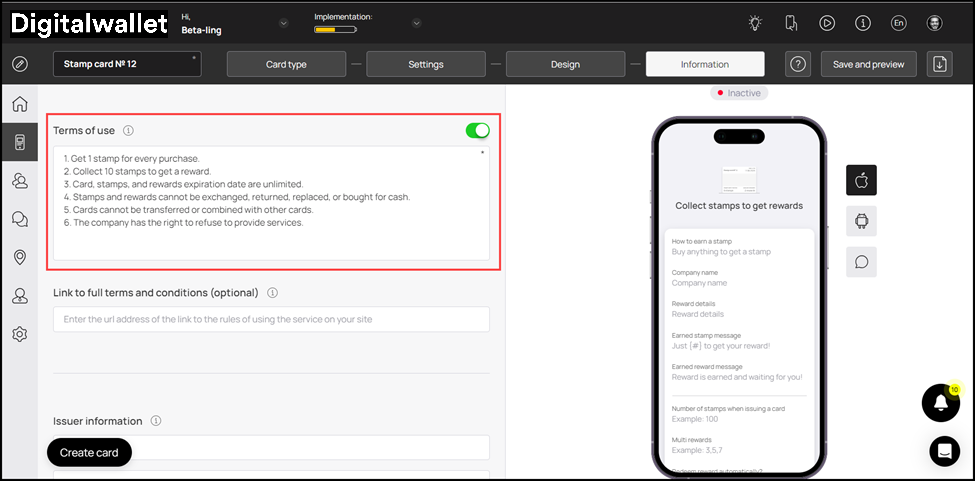Image resolution: width=975 pixels, height=481 pixels.
Task: Switch to the Design step
Action: point(565,64)
